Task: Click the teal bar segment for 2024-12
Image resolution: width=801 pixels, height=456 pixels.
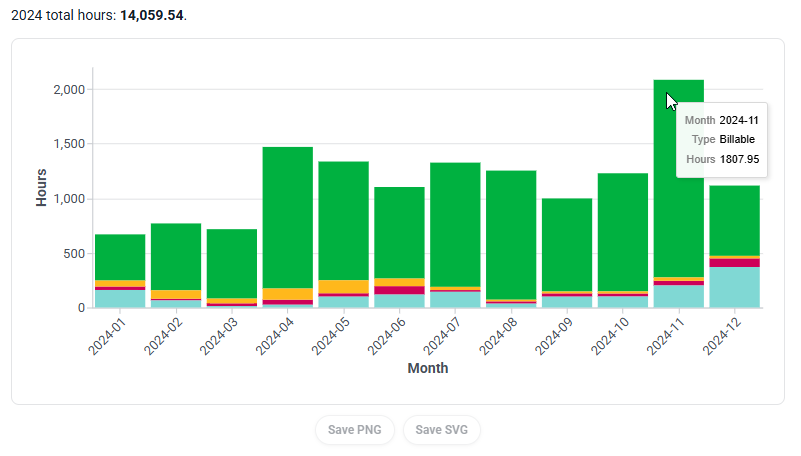Action: (735, 287)
